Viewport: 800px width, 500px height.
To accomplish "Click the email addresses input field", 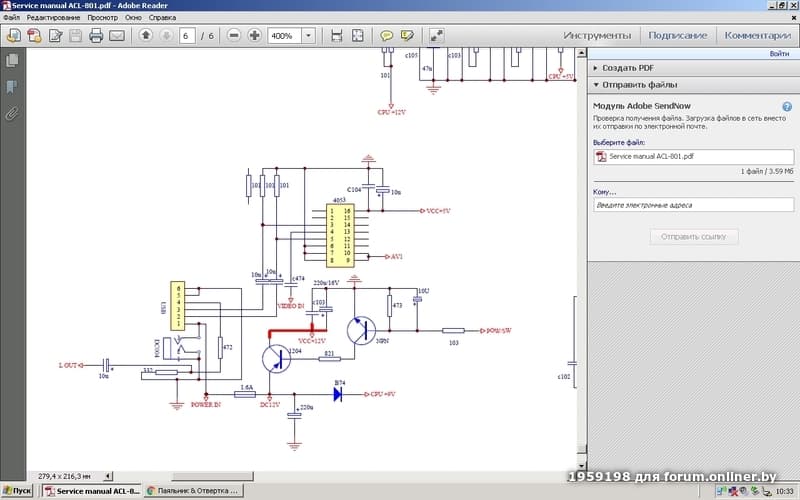I will click(692, 205).
